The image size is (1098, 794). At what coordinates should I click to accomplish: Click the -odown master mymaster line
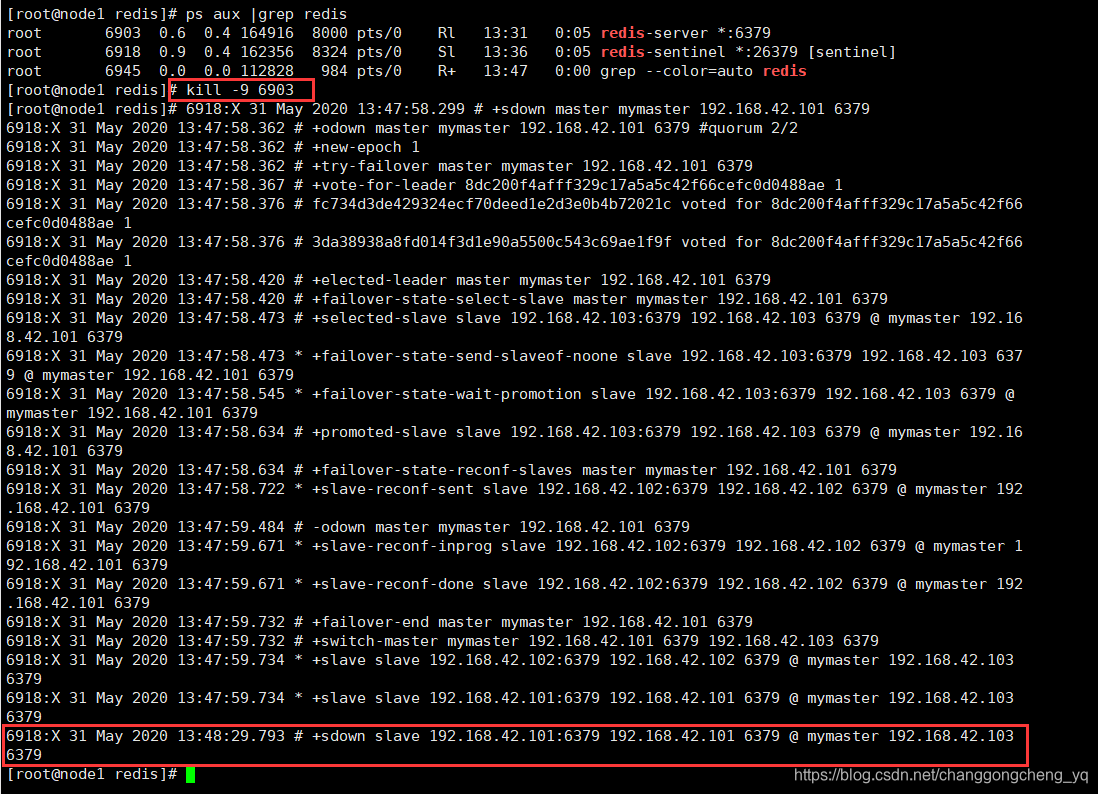coord(348,527)
